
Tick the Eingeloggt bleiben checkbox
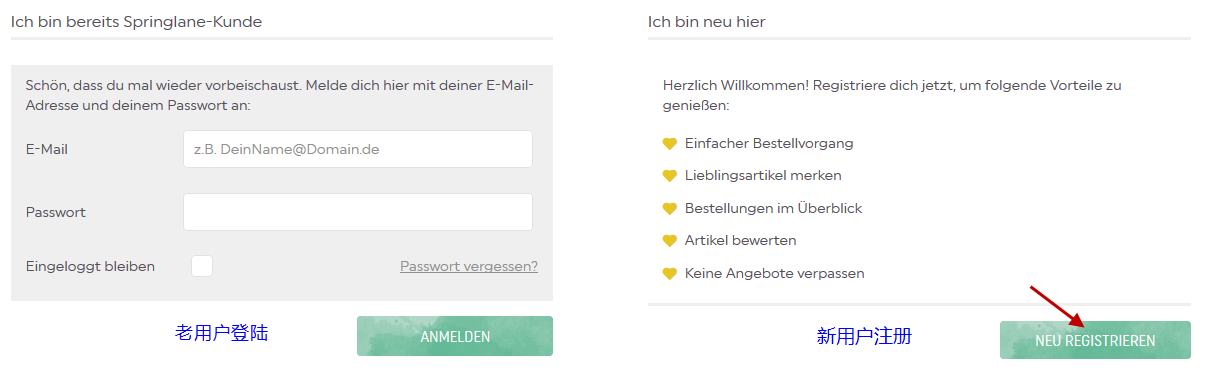pyautogui.click(x=202, y=266)
